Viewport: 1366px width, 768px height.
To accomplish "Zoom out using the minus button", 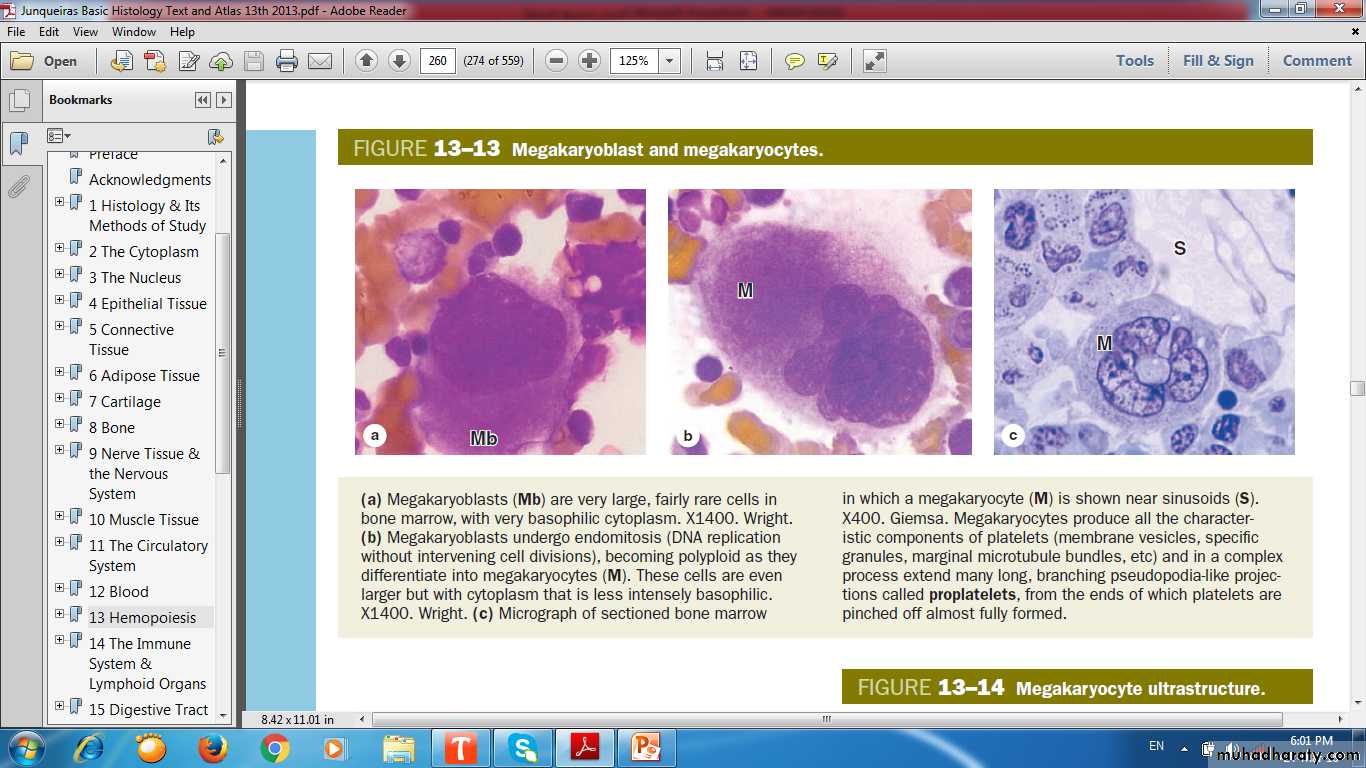I will click(x=557, y=61).
